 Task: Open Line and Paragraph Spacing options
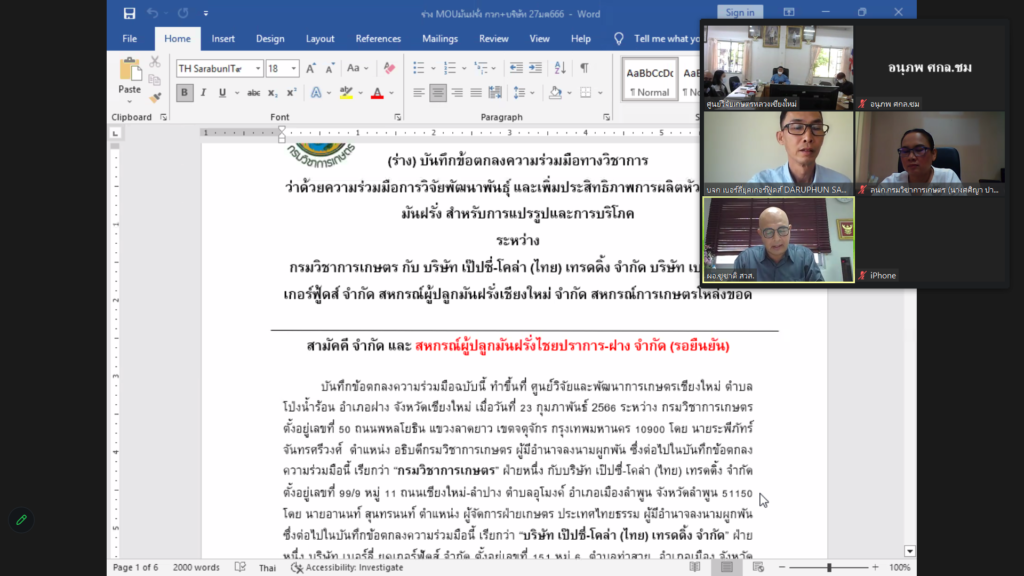(x=519, y=93)
